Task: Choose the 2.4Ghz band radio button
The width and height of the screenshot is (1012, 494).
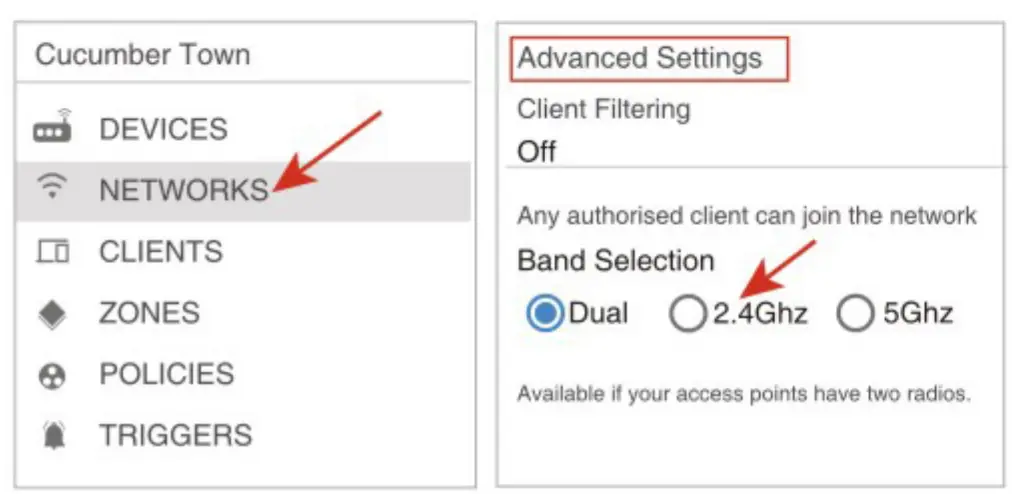Action: 687,314
